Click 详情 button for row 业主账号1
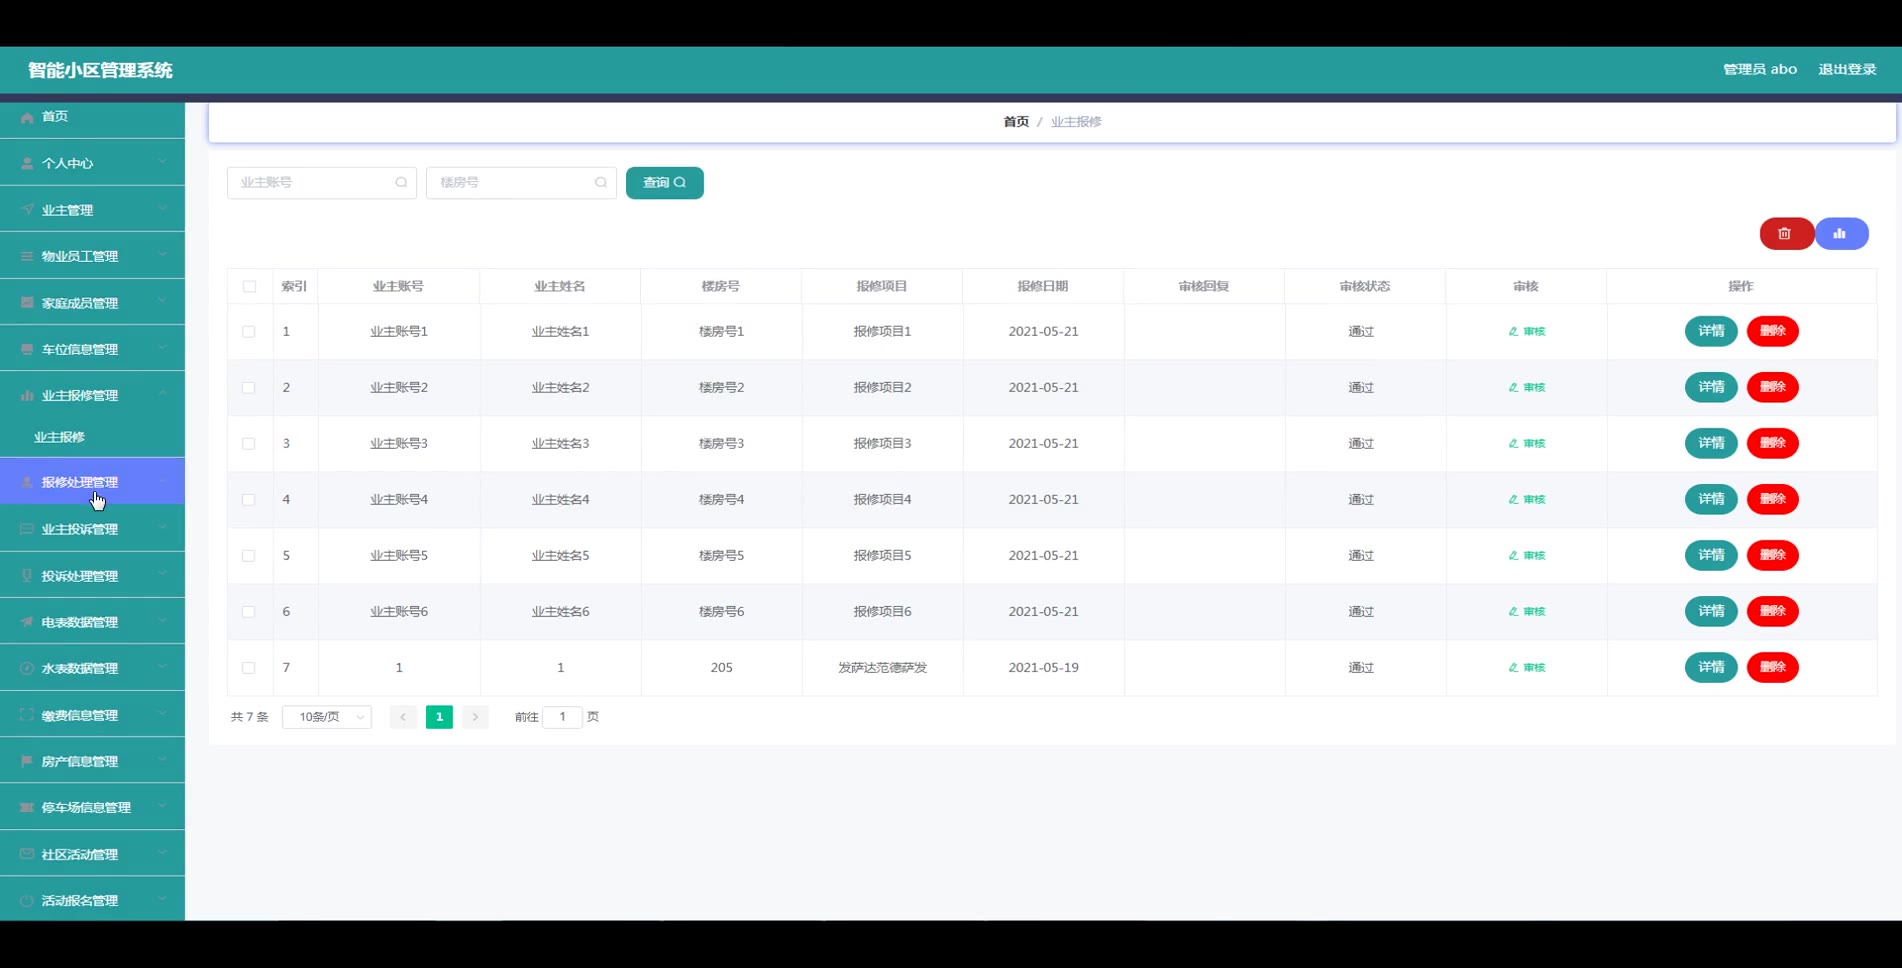The height and width of the screenshot is (968, 1902). [x=1711, y=331]
